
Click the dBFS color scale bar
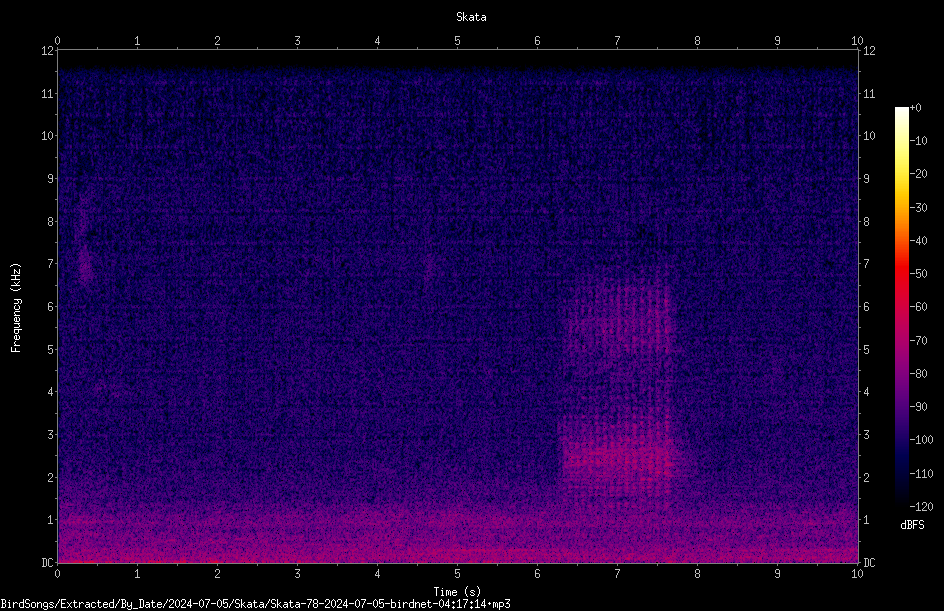point(901,306)
